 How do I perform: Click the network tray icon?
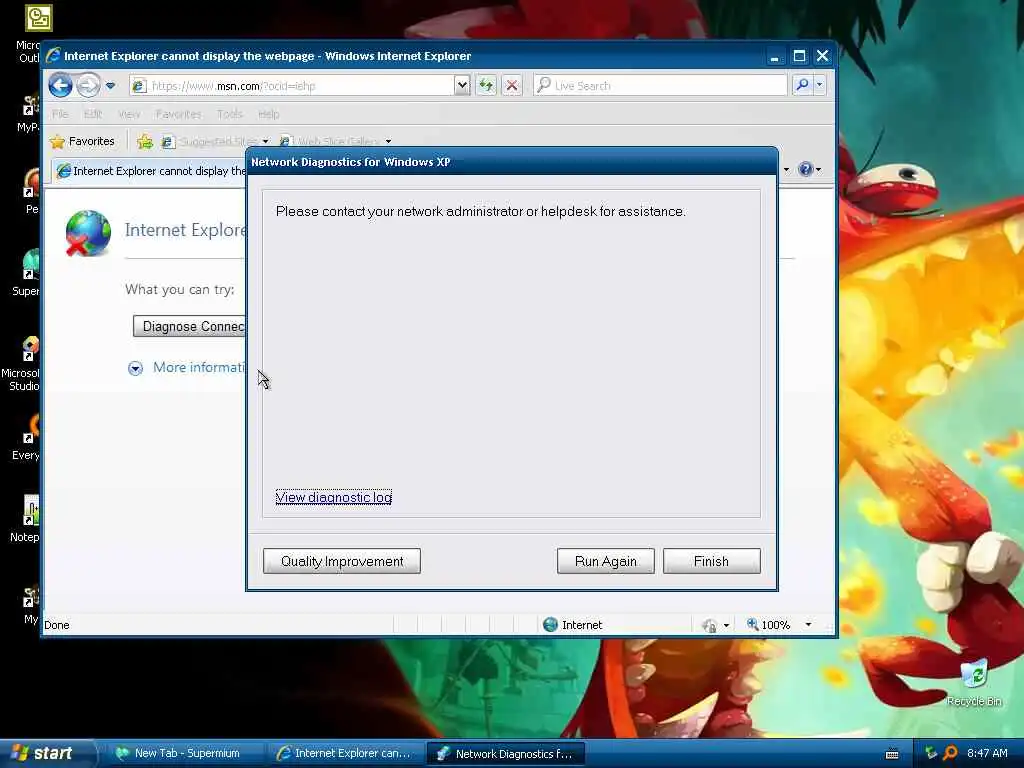point(931,753)
